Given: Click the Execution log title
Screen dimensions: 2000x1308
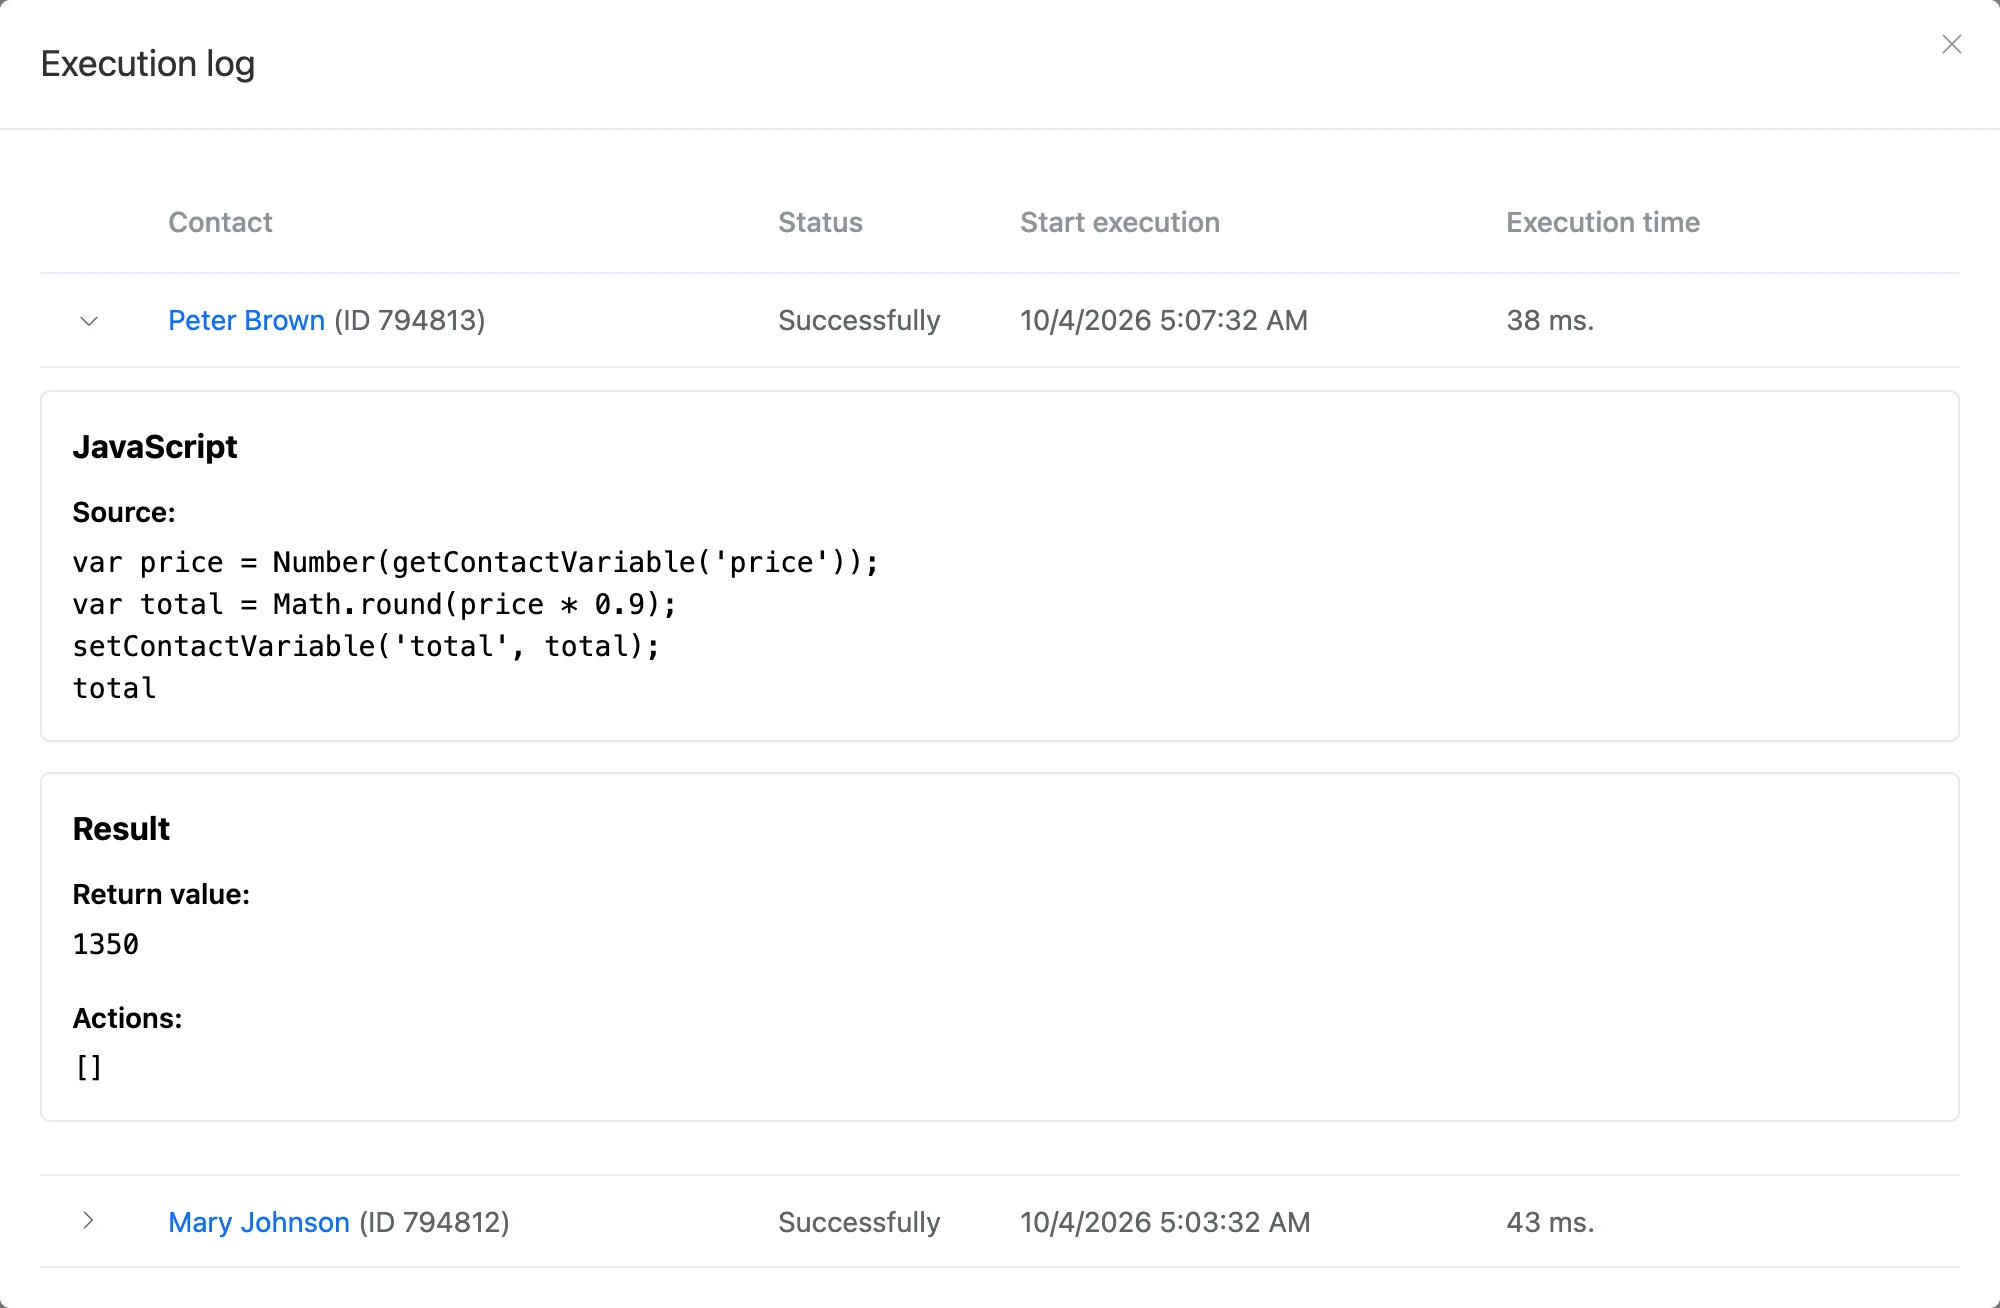Looking at the screenshot, I should point(148,64).
